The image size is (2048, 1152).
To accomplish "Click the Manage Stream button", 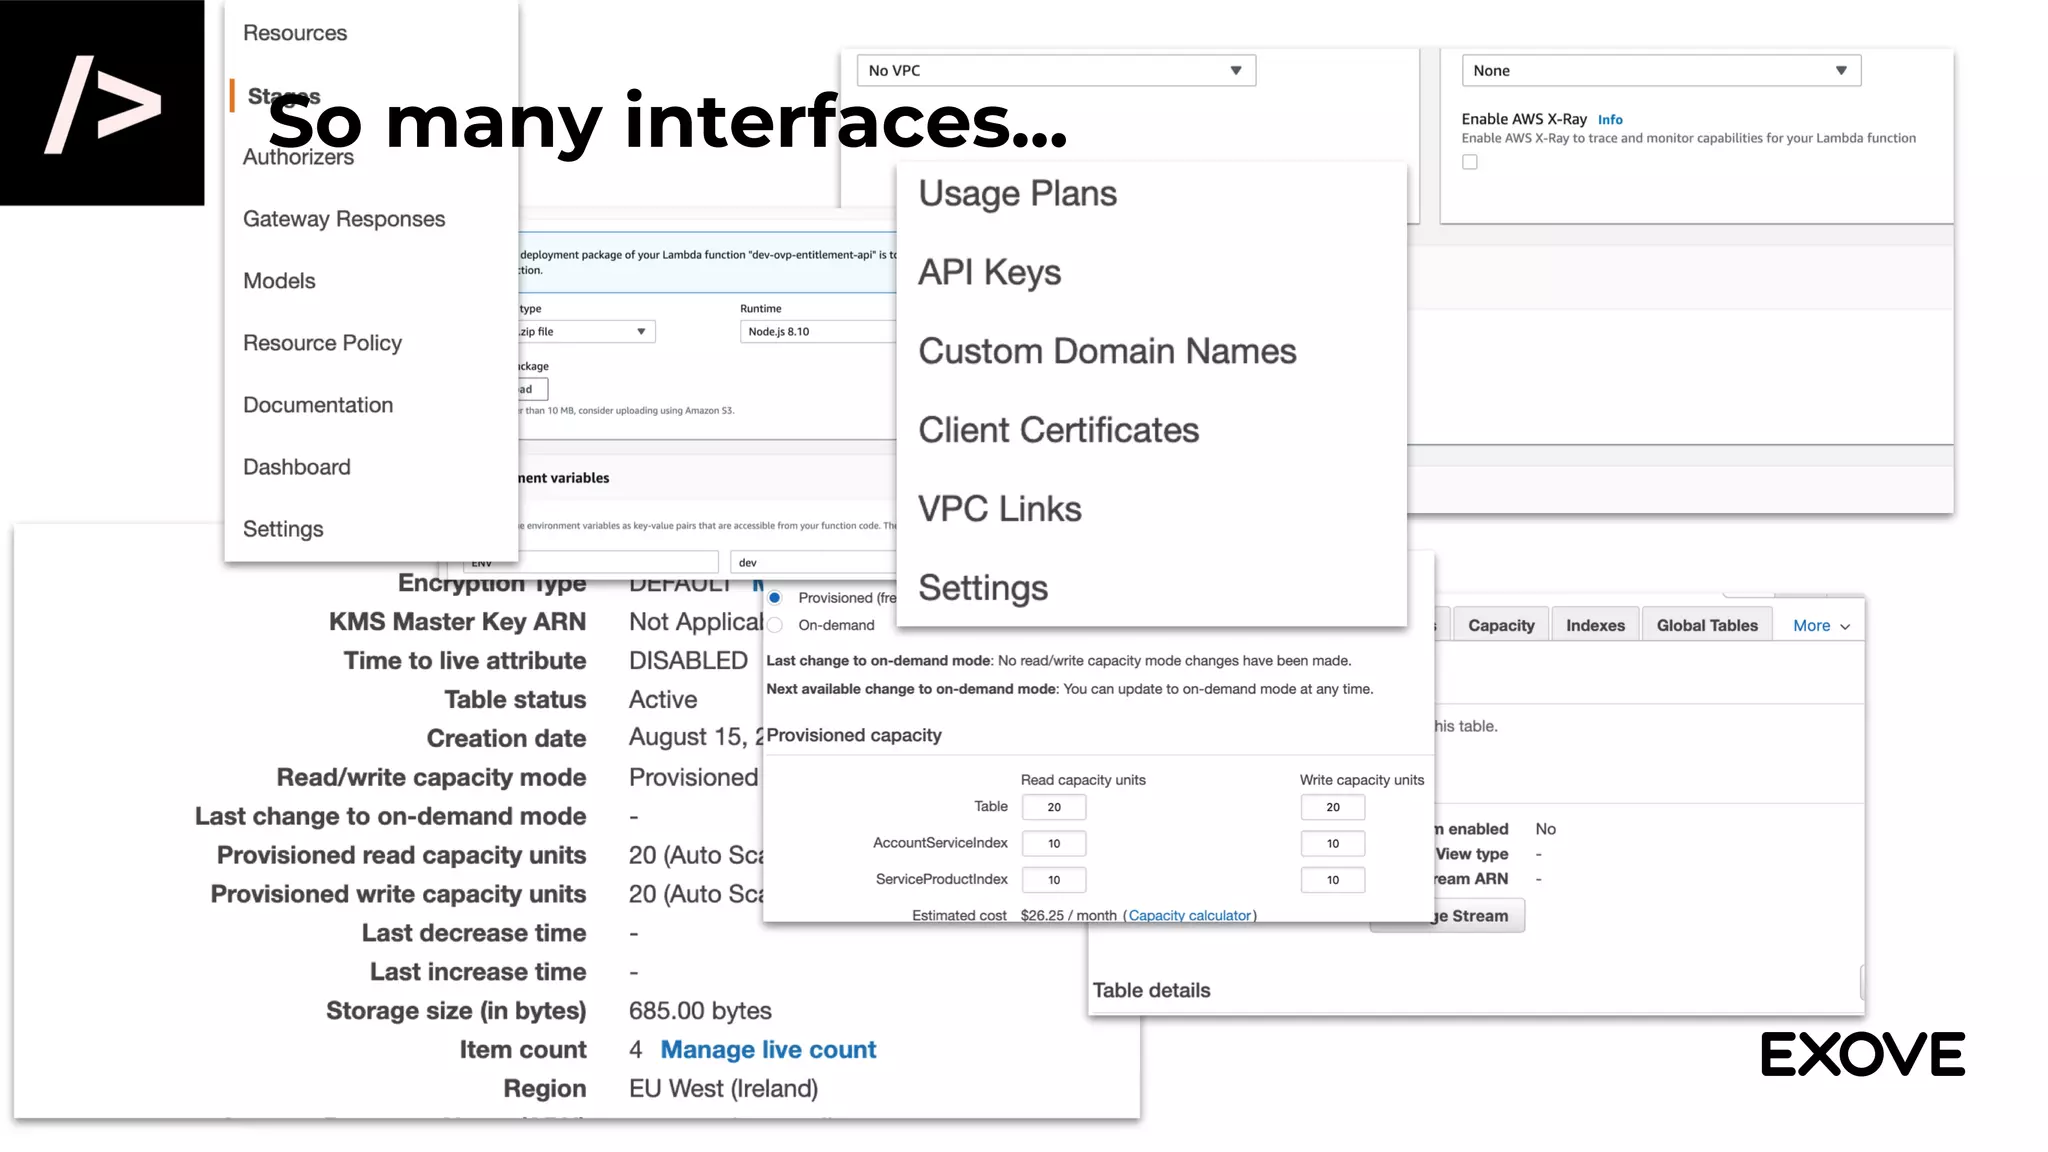I will tap(1448, 916).
